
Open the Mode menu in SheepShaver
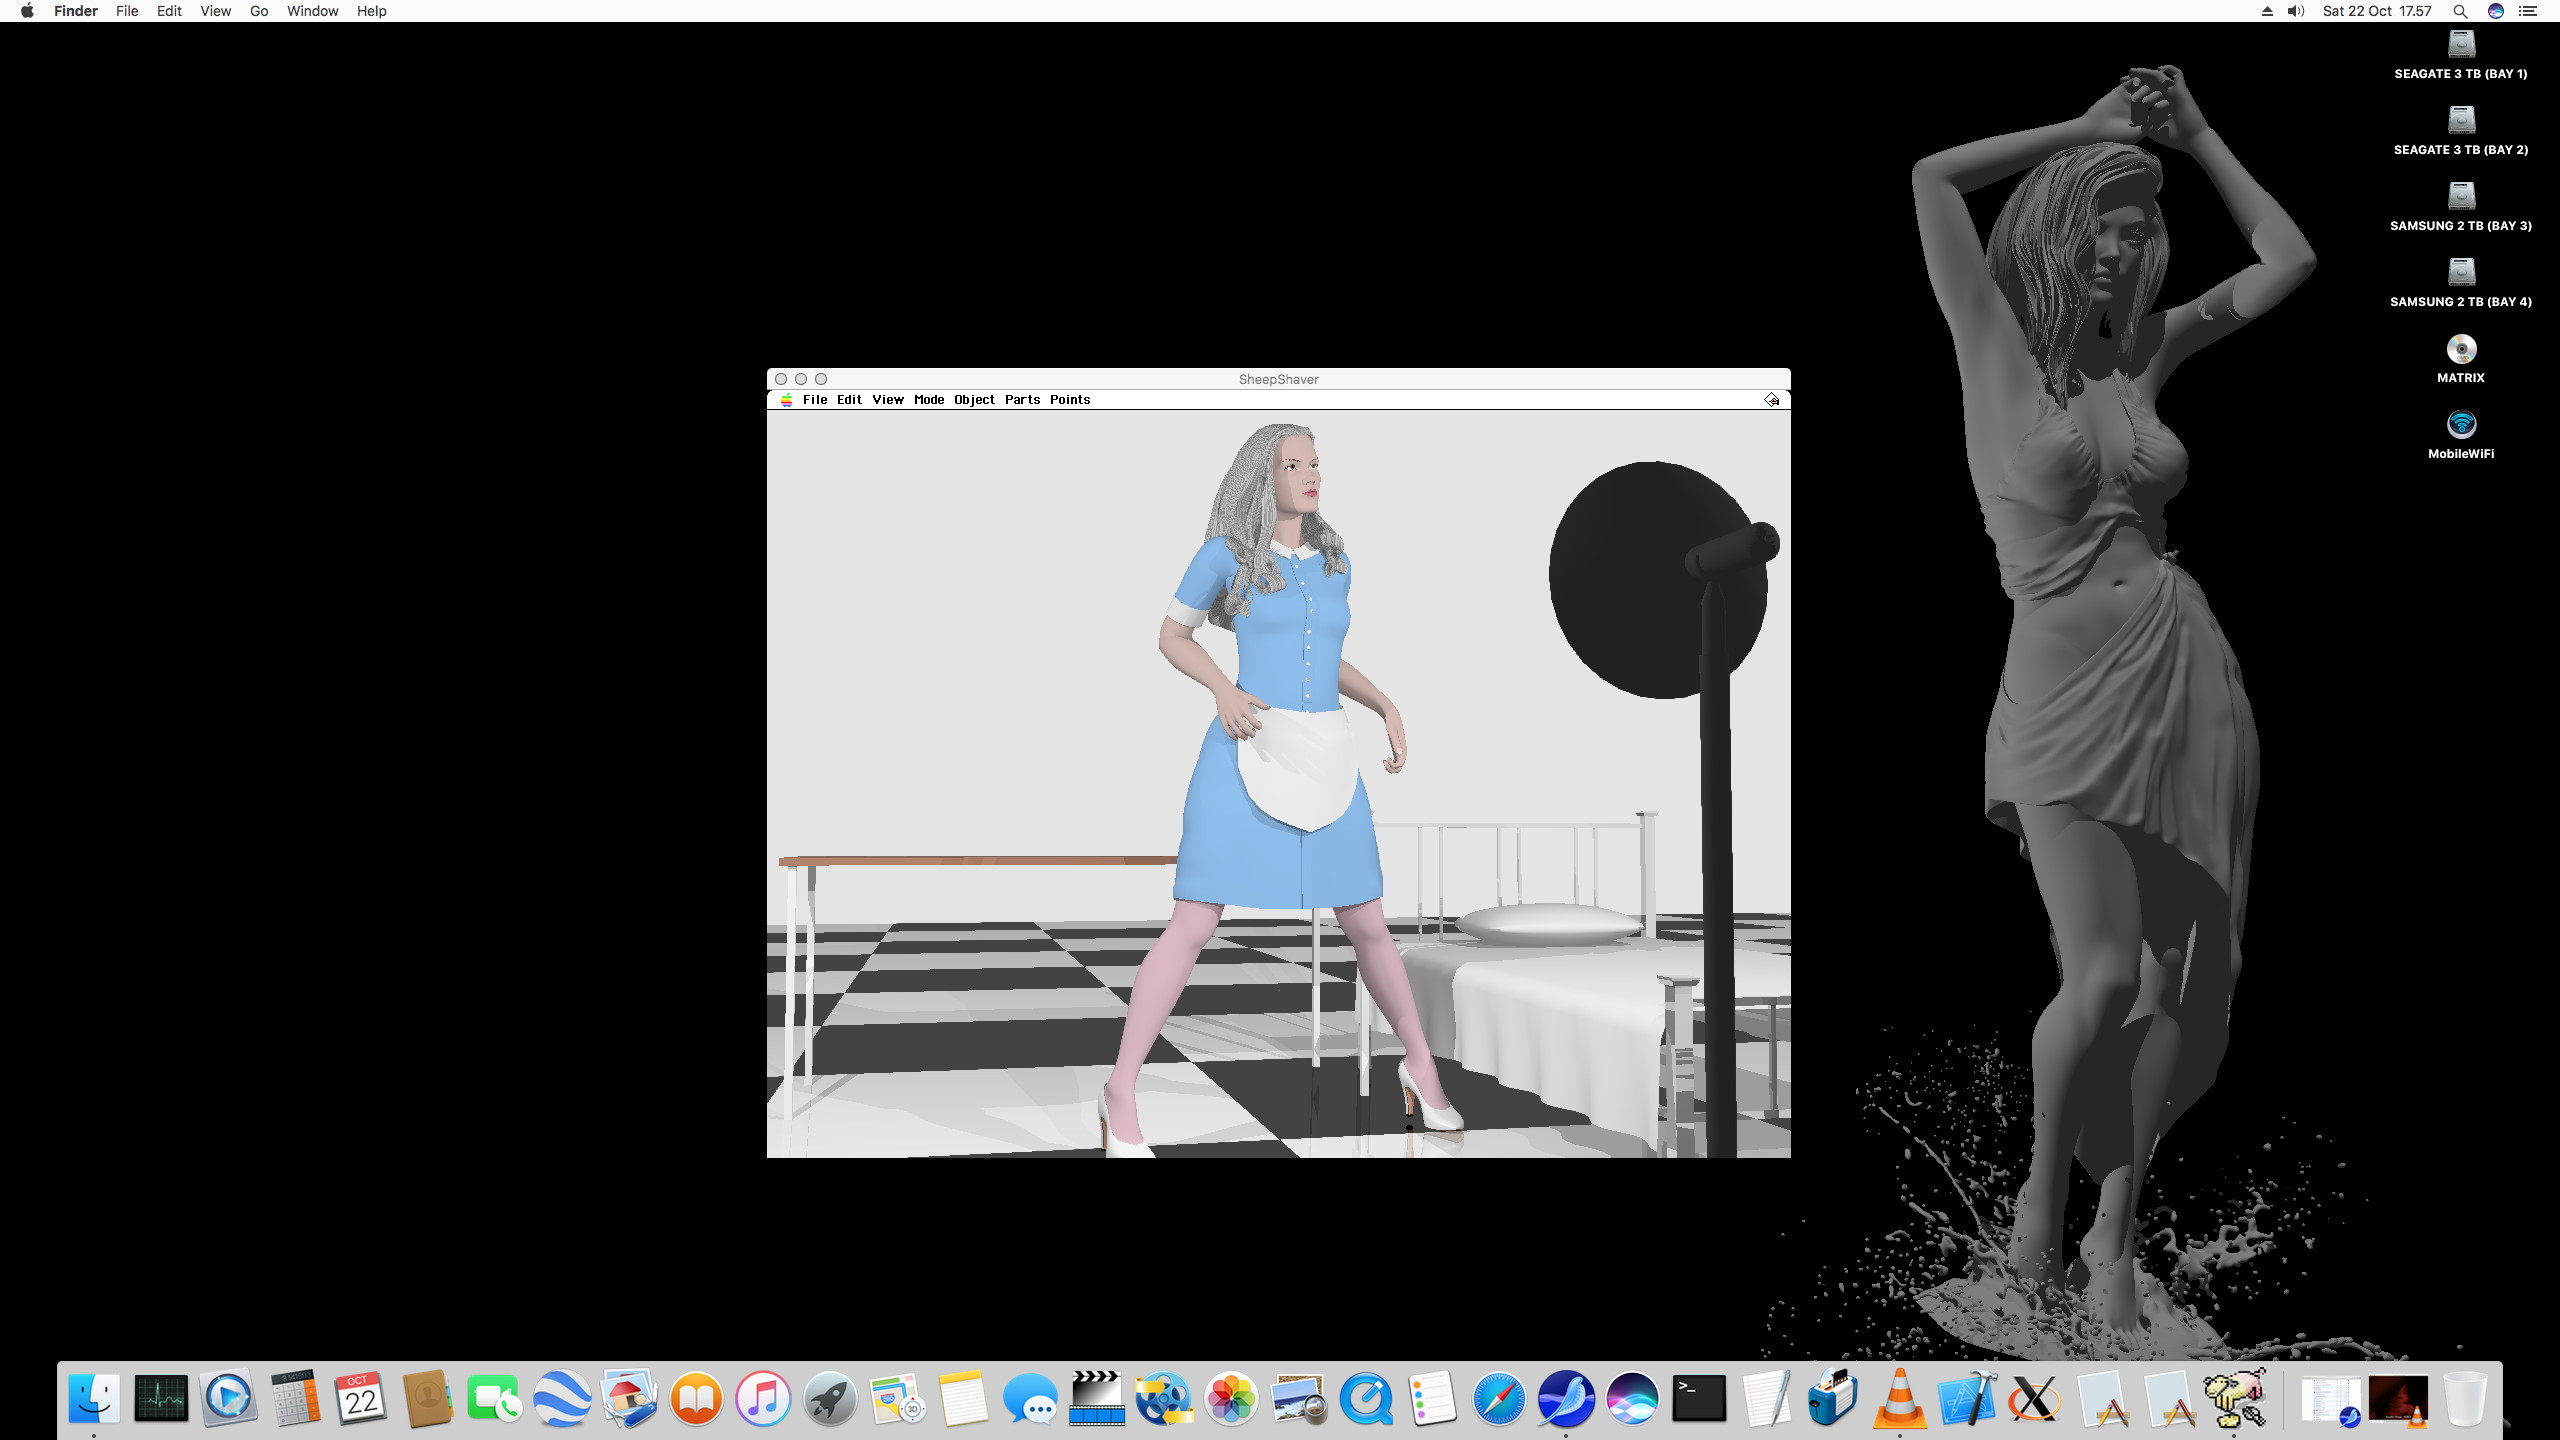[x=929, y=400]
